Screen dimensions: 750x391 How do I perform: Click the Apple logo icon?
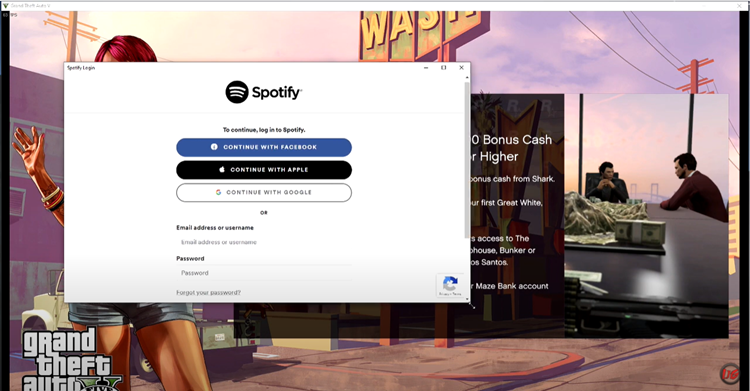pyautogui.click(x=222, y=169)
